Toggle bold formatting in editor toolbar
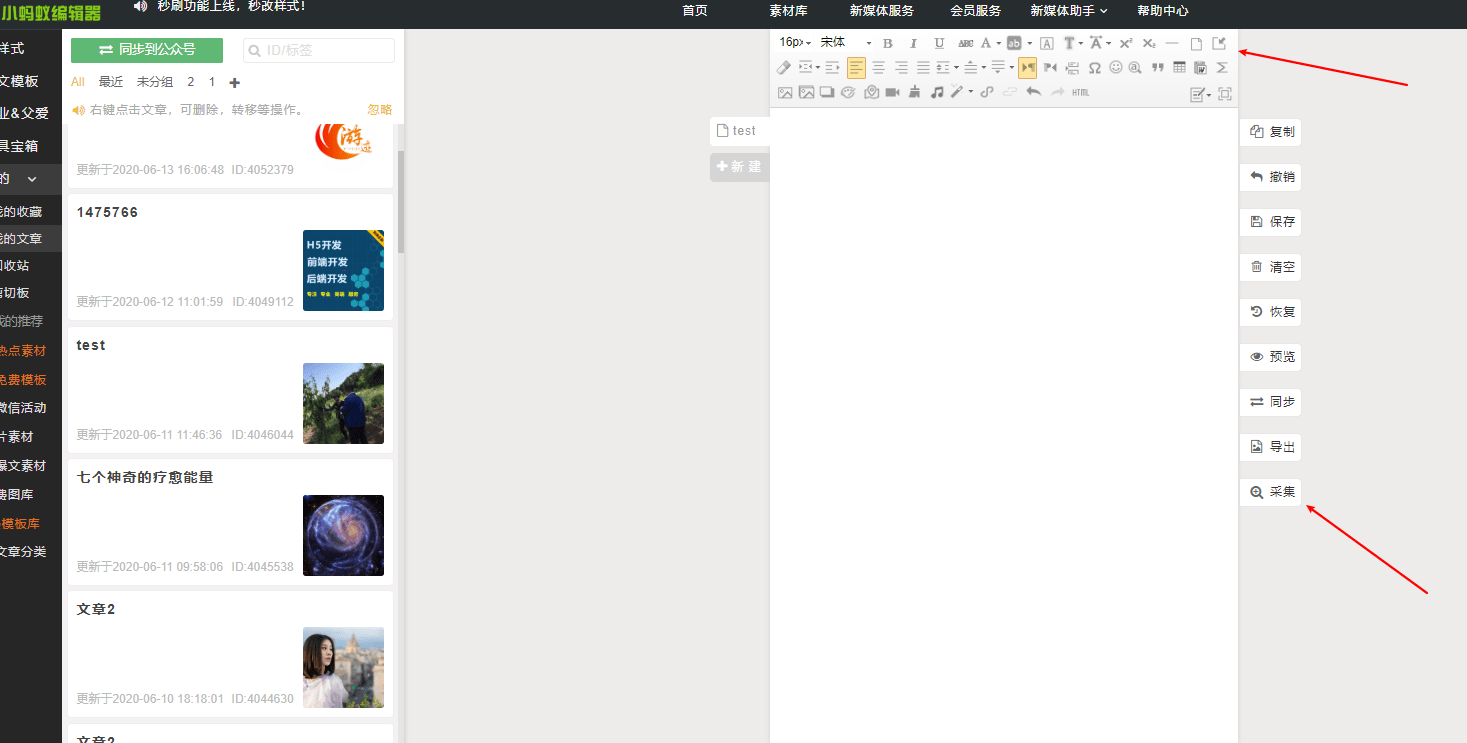 click(887, 43)
